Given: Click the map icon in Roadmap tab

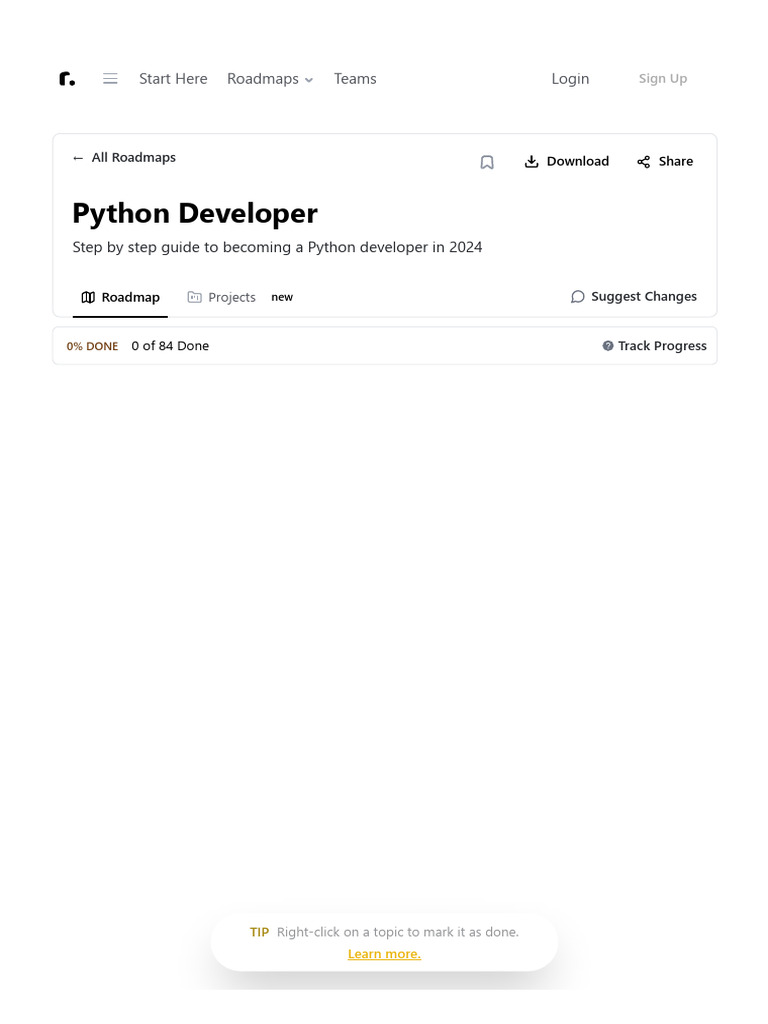Looking at the screenshot, I should click(88, 297).
